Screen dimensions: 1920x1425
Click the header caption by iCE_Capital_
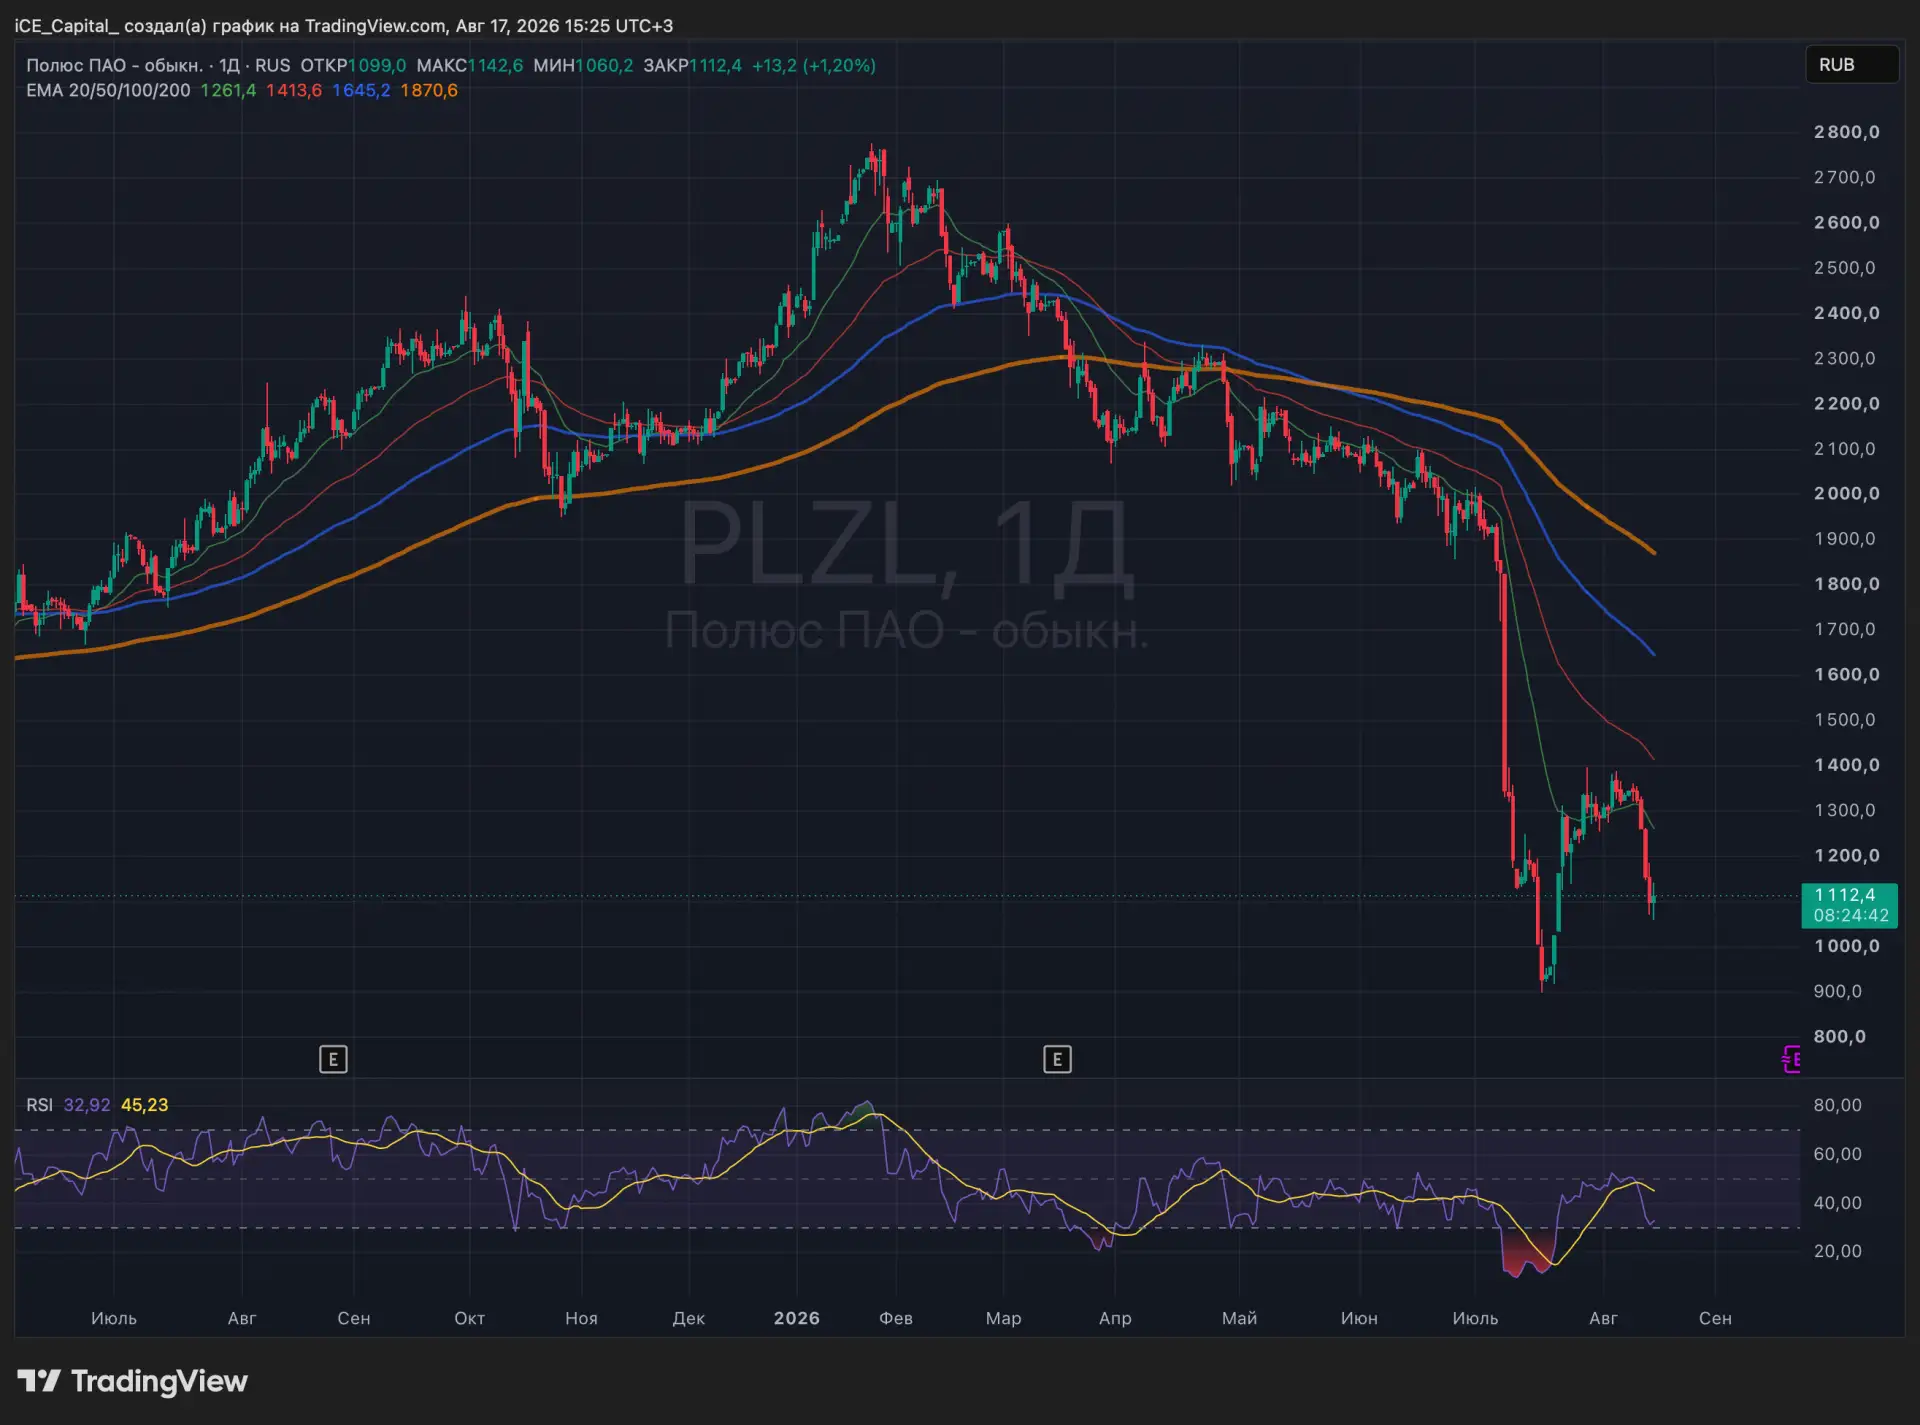click(344, 26)
